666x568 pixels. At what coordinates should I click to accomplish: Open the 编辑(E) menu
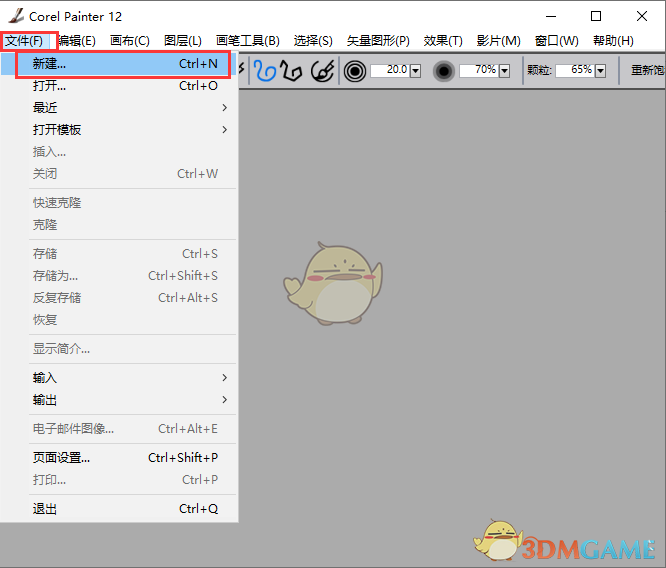tap(76, 41)
